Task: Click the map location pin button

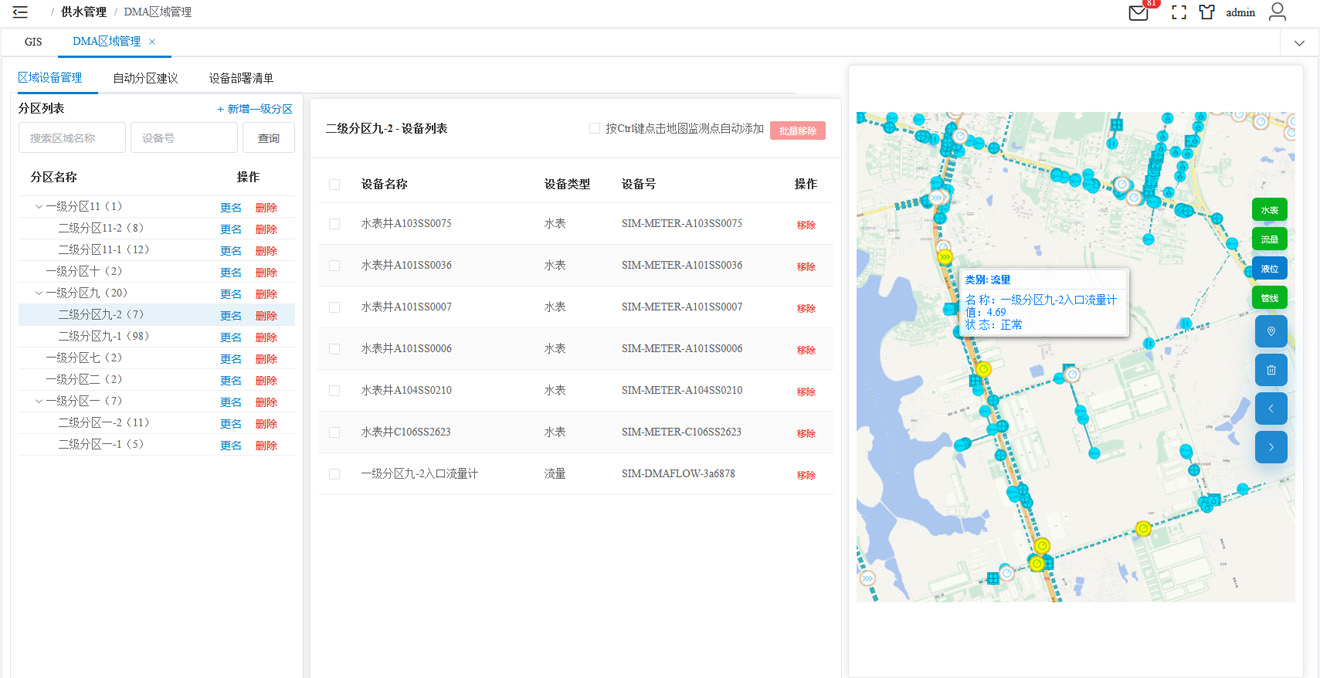Action: click(x=1271, y=331)
